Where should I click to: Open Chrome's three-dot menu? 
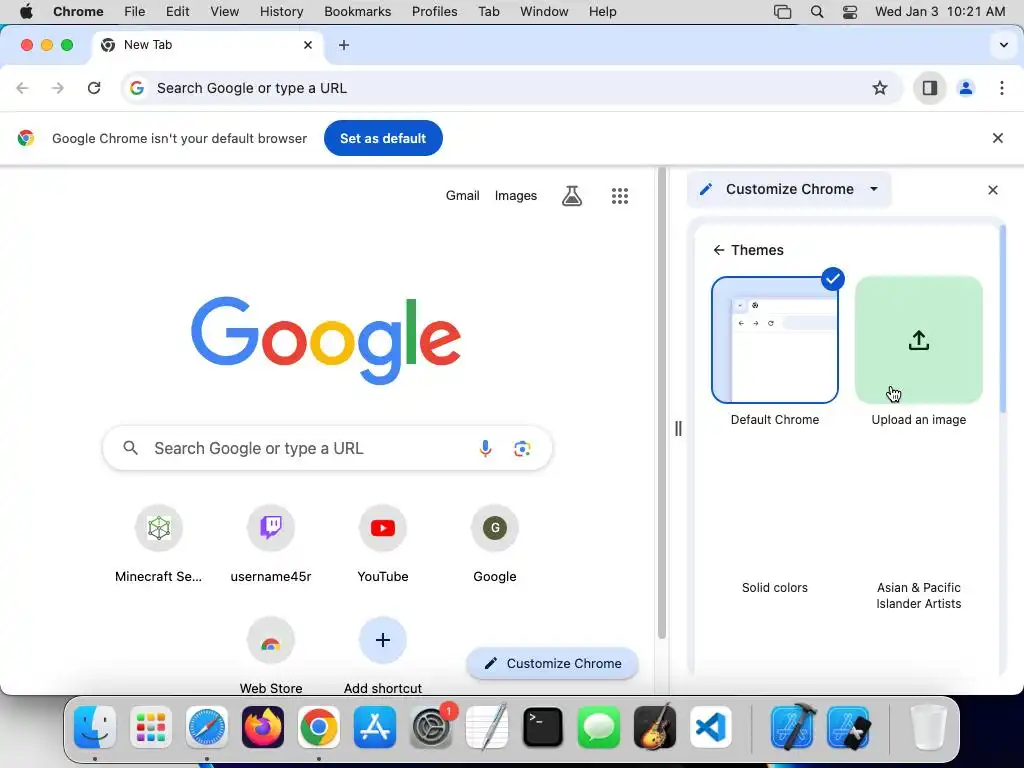[1002, 88]
